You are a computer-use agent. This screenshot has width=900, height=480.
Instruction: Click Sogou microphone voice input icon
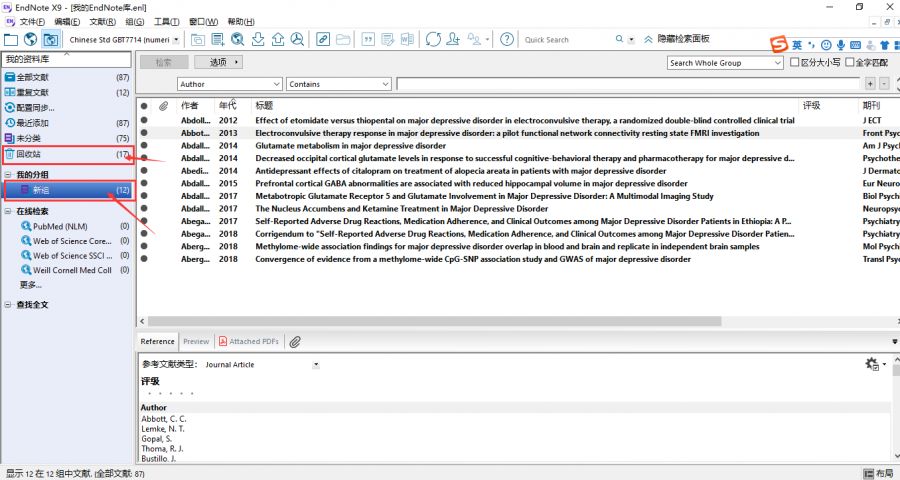(x=841, y=45)
